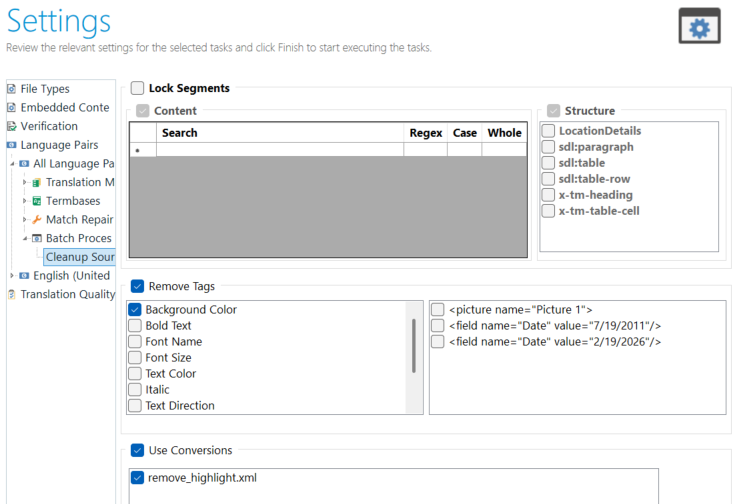Viewport: 737px width, 504px height.
Task: Enable the Lock Segments checkbox
Action: pyautogui.click(x=137, y=88)
